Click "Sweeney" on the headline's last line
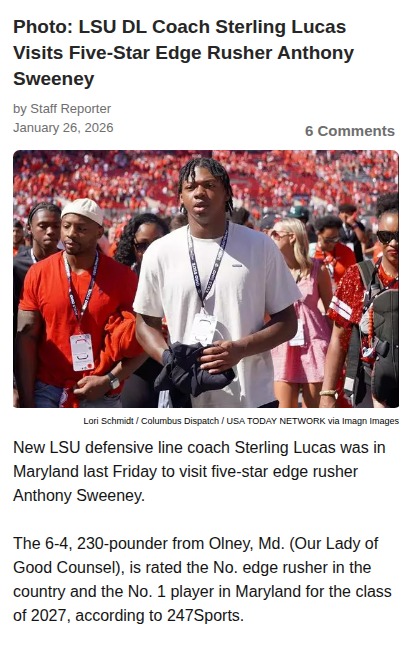 (x=54, y=79)
